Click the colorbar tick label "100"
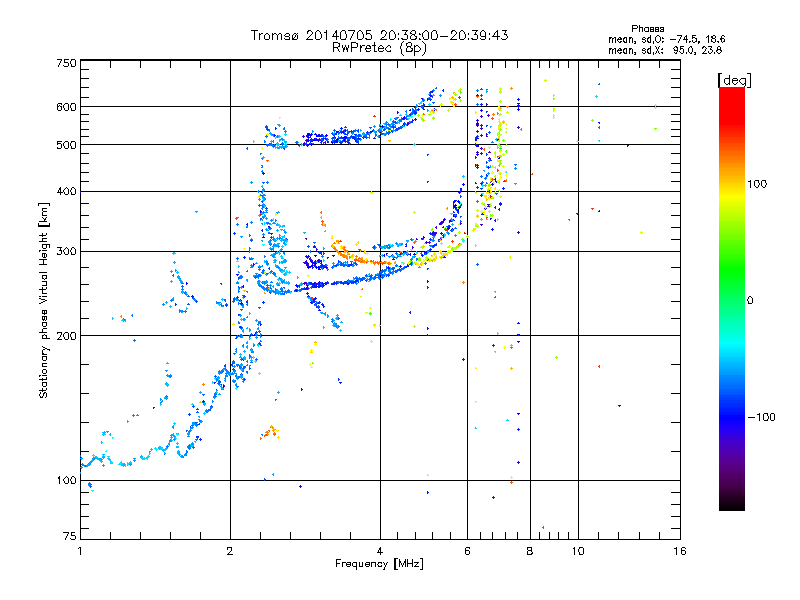This screenshot has width=800, height=600. [x=757, y=184]
